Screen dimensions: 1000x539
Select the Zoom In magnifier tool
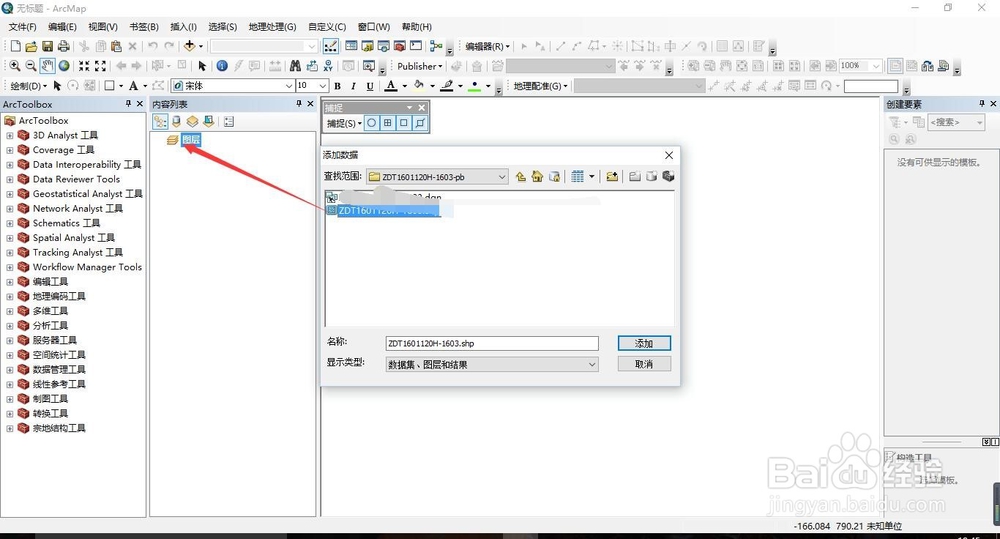coord(14,66)
